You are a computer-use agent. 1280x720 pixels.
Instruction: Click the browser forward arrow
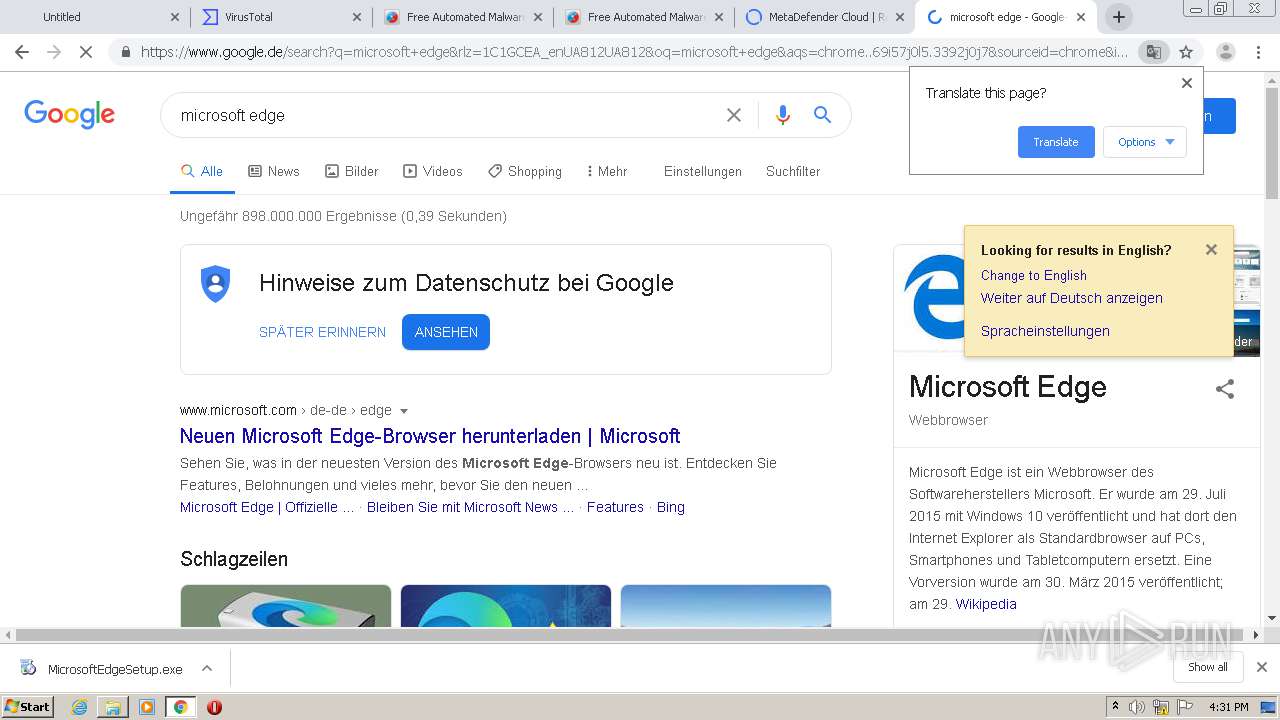(54, 52)
